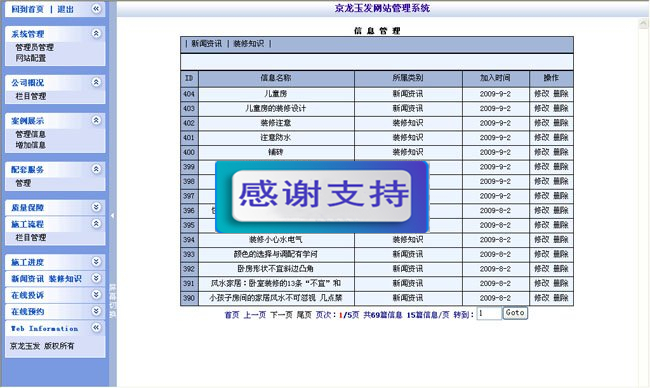Click 删除 for record 390
Screen dimensions: 650x388
pos(561,298)
